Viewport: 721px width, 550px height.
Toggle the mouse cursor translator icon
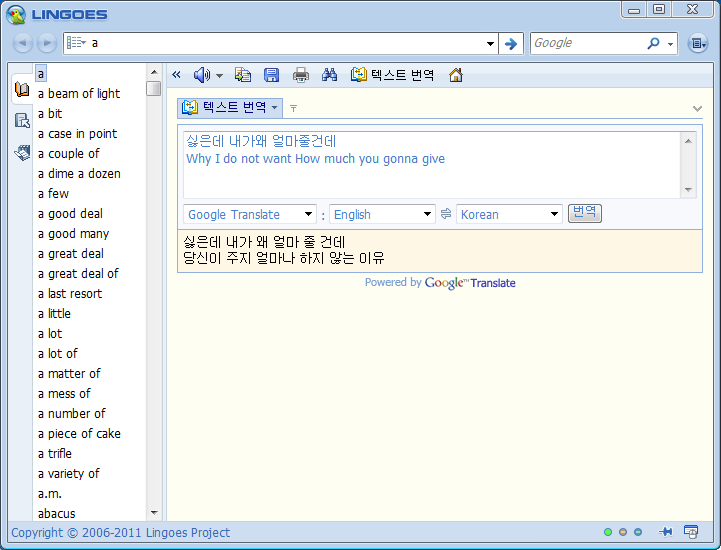click(691, 532)
